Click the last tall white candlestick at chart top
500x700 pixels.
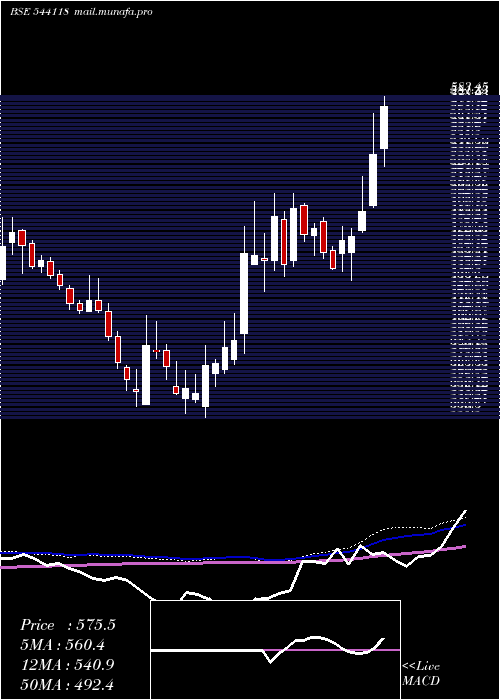point(384,127)
